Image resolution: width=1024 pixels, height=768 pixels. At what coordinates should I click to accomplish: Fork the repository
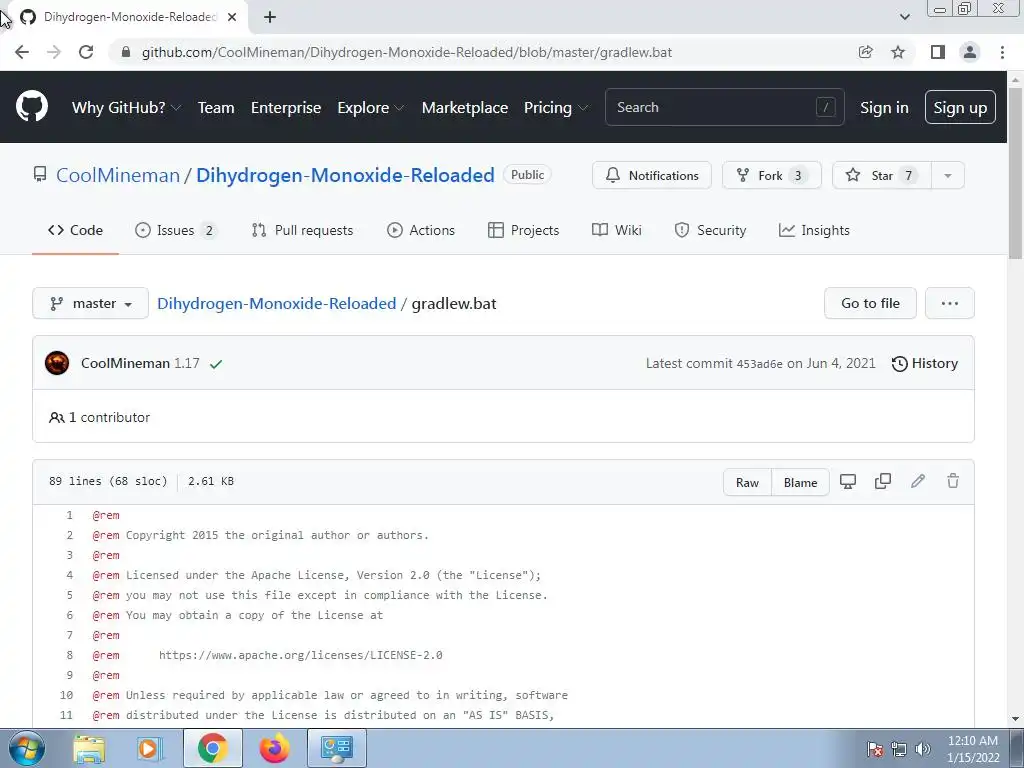pos(771,175)
